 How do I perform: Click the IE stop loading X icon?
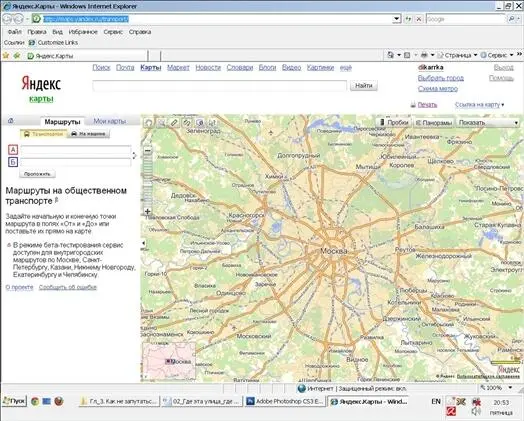tap(418, 19)
